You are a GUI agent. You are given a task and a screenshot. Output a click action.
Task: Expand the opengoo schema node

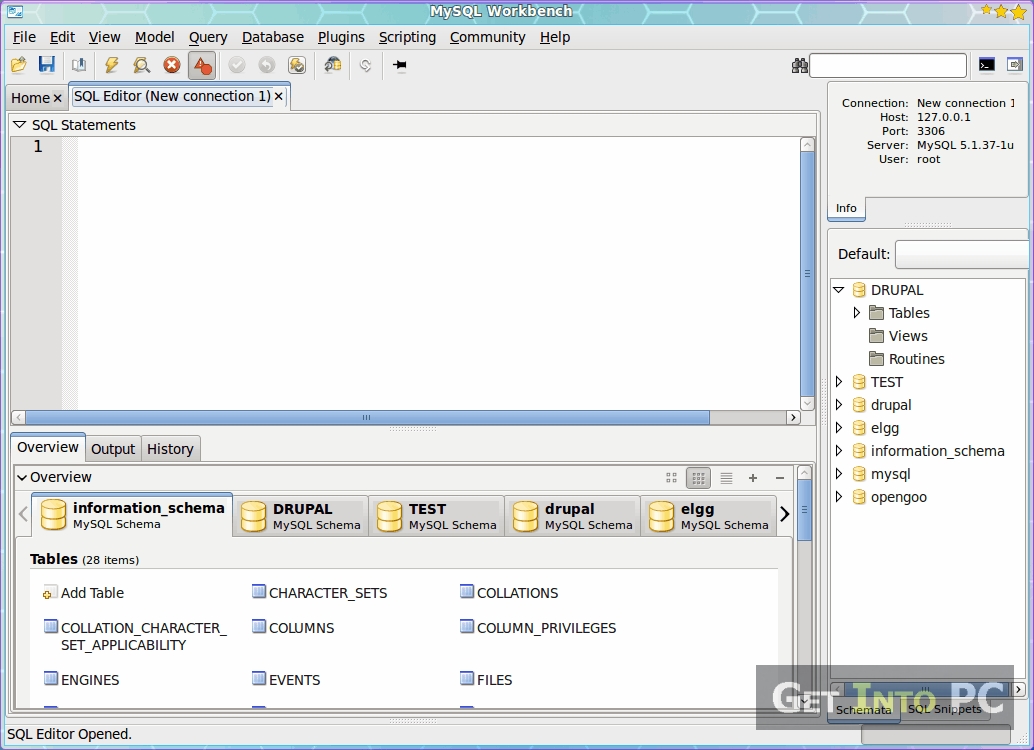point(839,497)
